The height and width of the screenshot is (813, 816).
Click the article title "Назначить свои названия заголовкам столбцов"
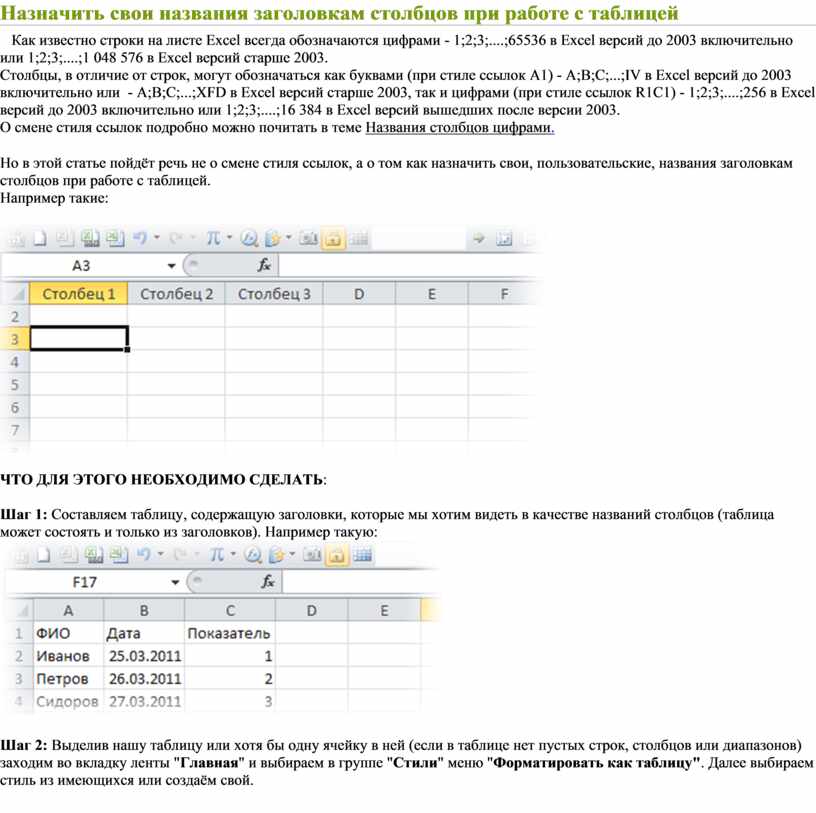339,13
